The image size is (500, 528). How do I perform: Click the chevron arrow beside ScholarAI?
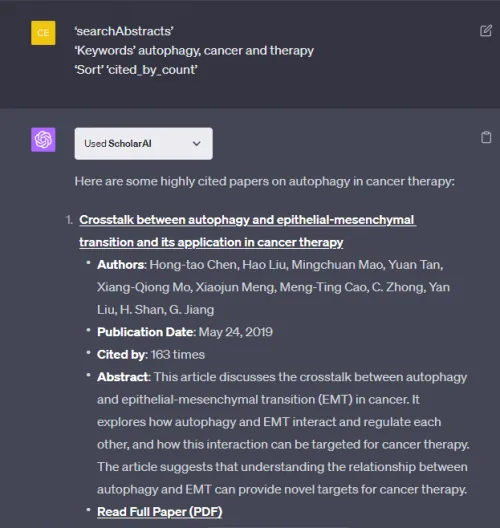(197, 143)
